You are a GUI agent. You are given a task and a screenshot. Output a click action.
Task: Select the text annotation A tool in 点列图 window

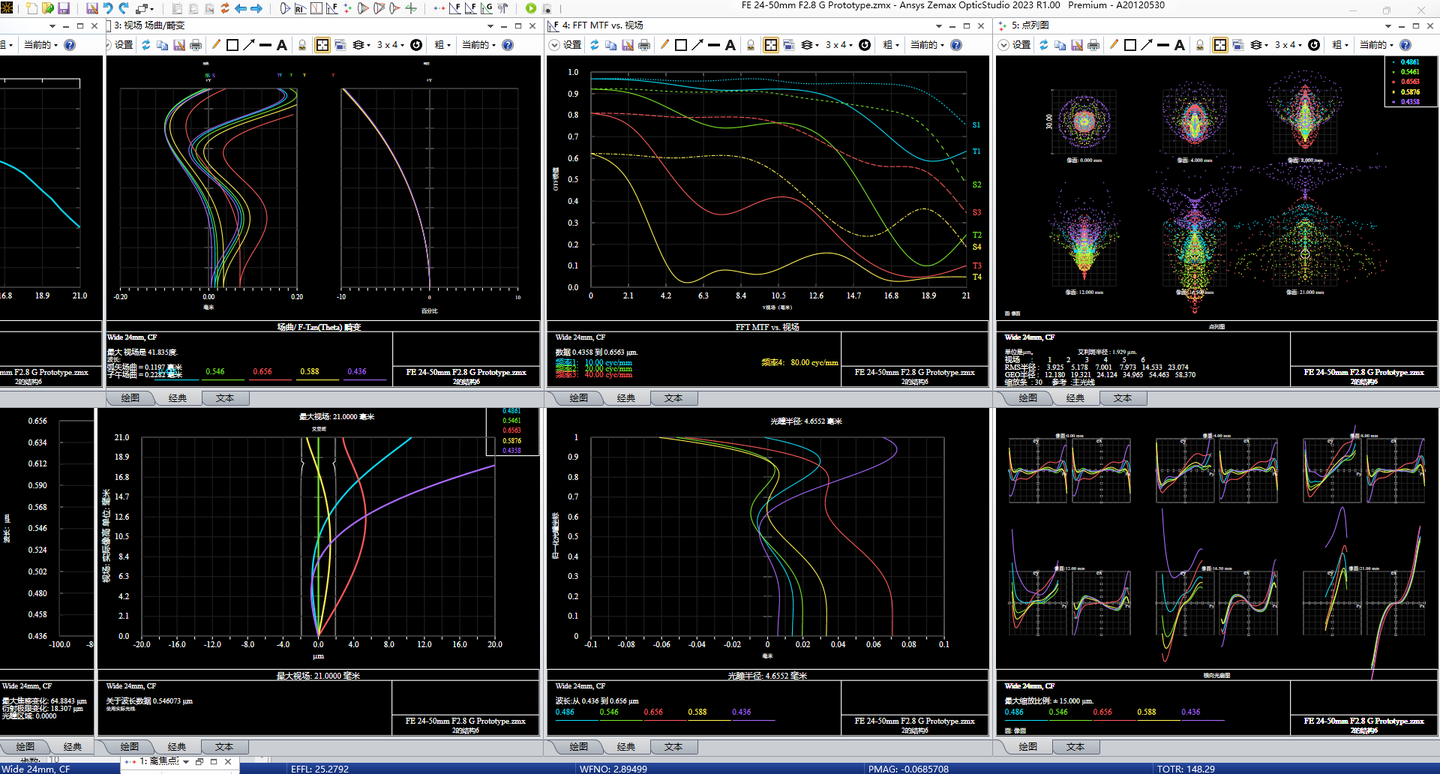1181,45
